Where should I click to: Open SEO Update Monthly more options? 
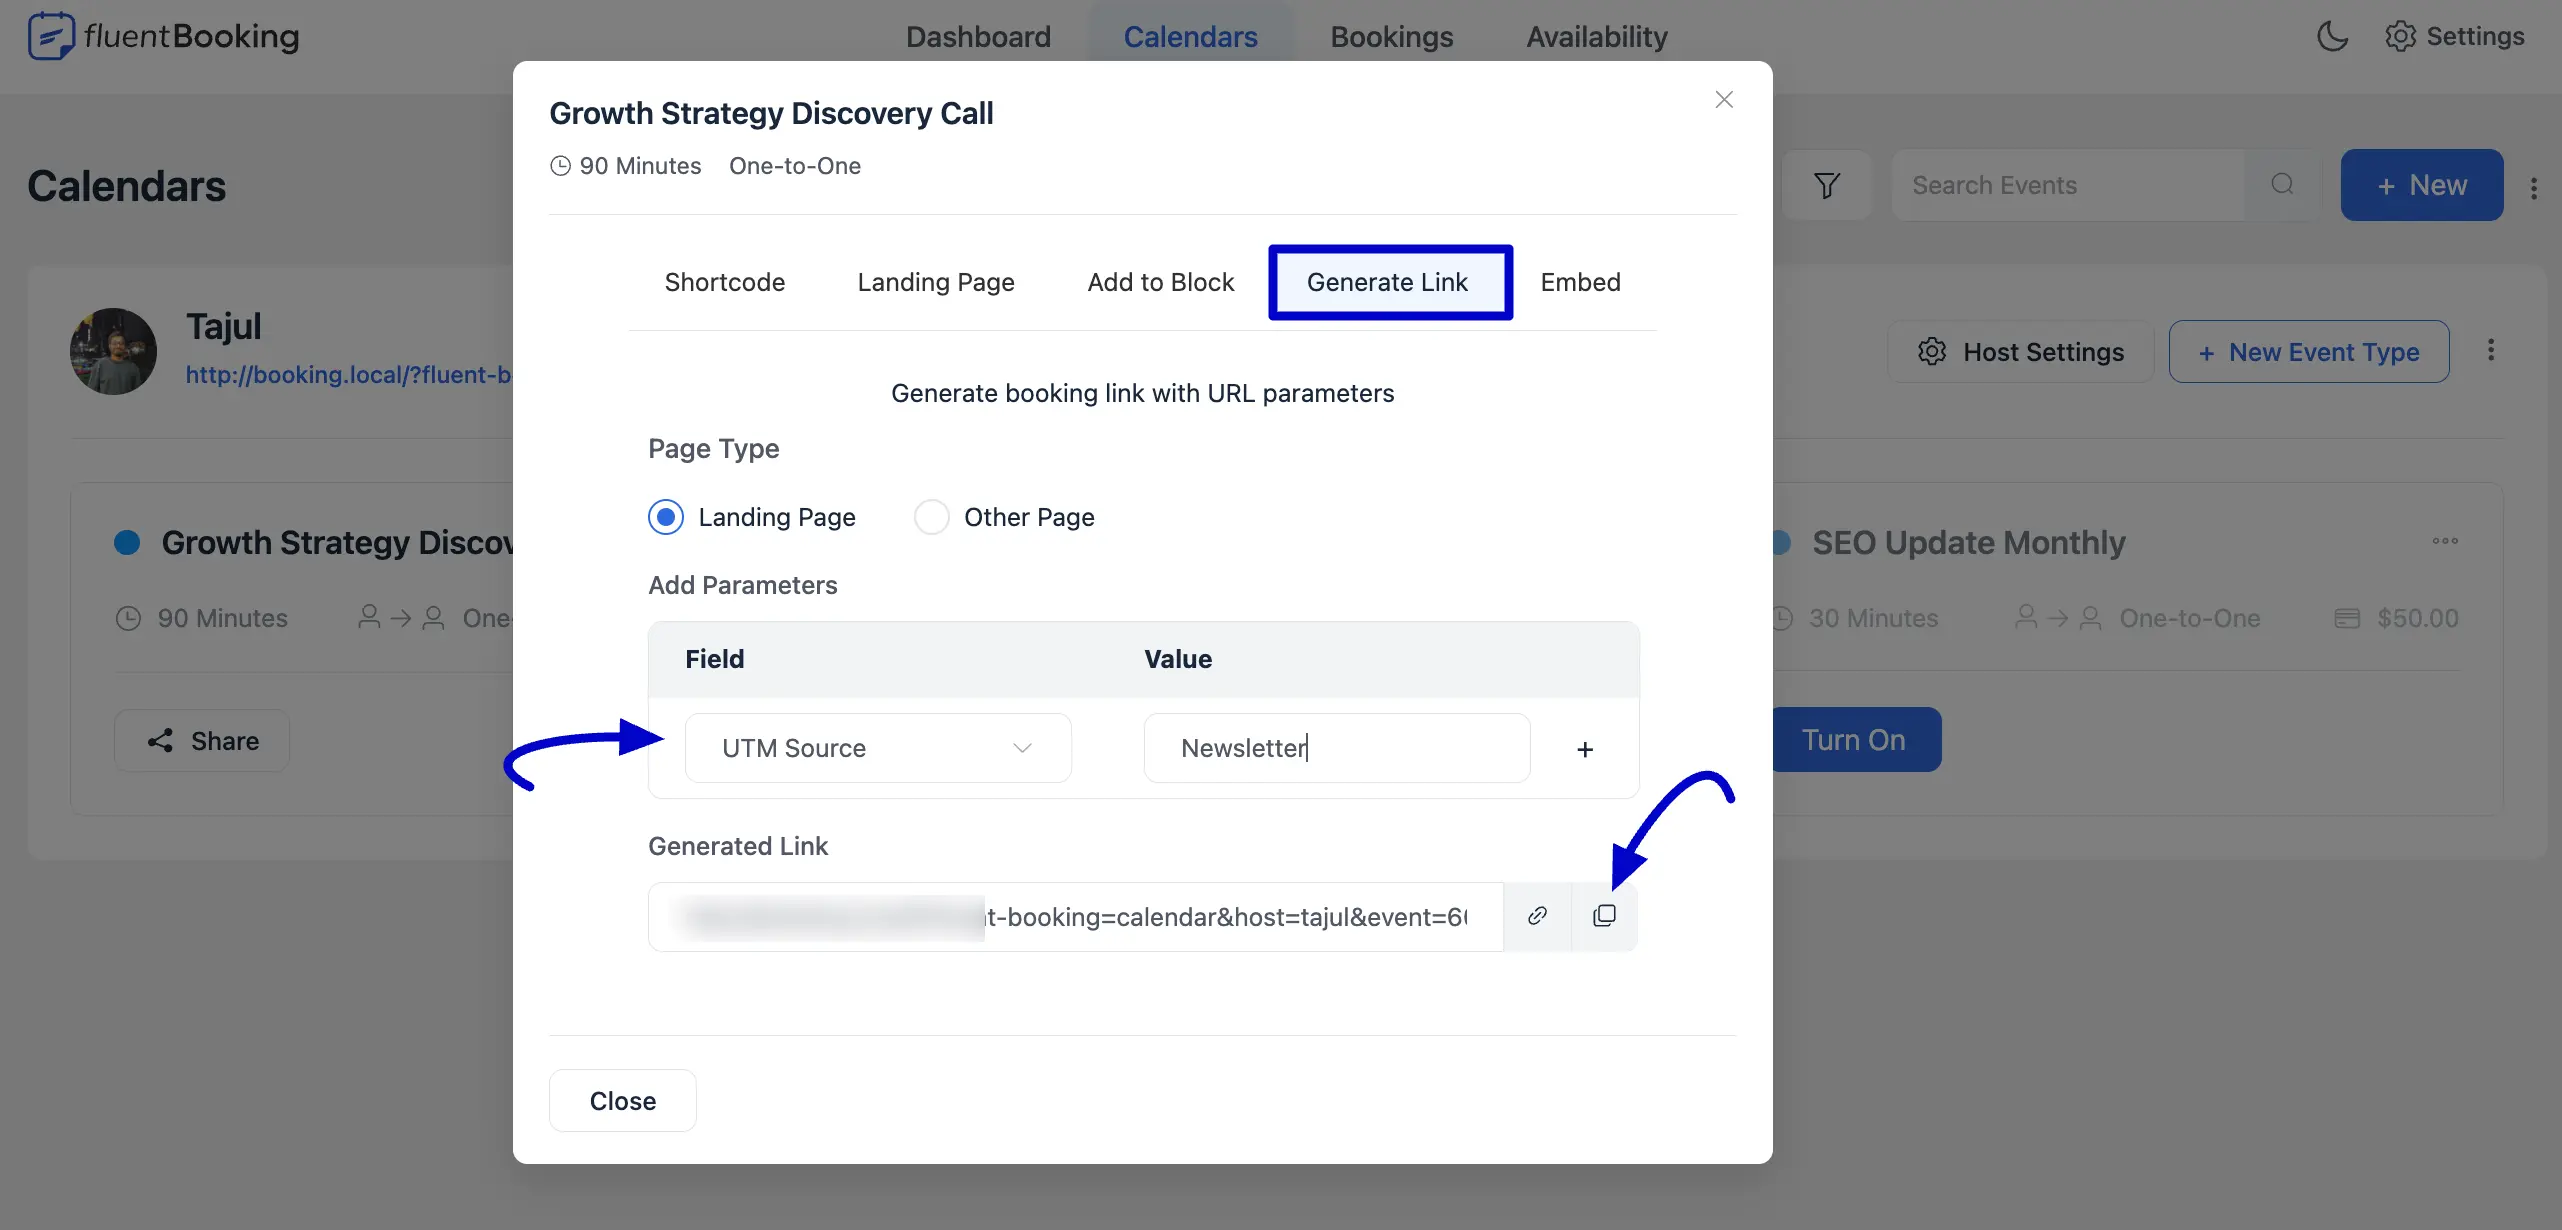(x=2445, y=541)
